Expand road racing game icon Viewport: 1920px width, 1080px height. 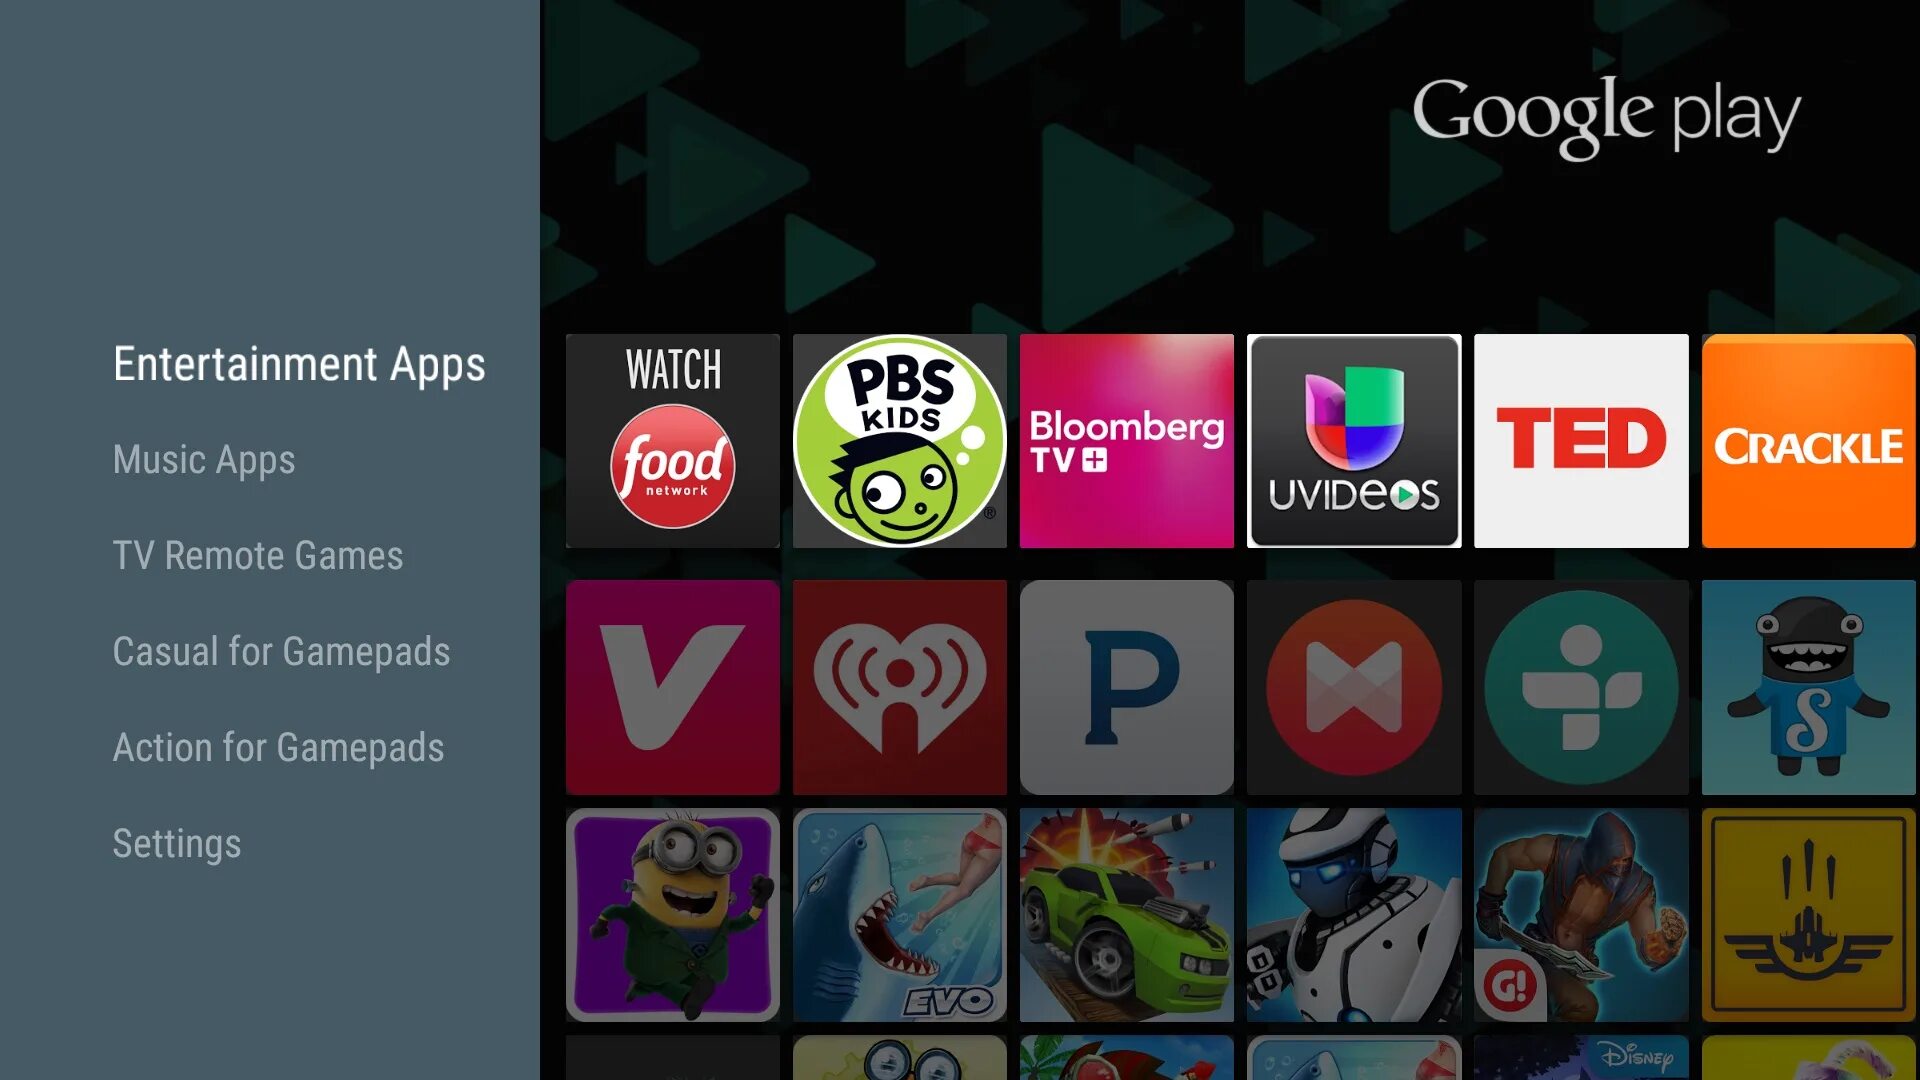tap(1126, 915)
